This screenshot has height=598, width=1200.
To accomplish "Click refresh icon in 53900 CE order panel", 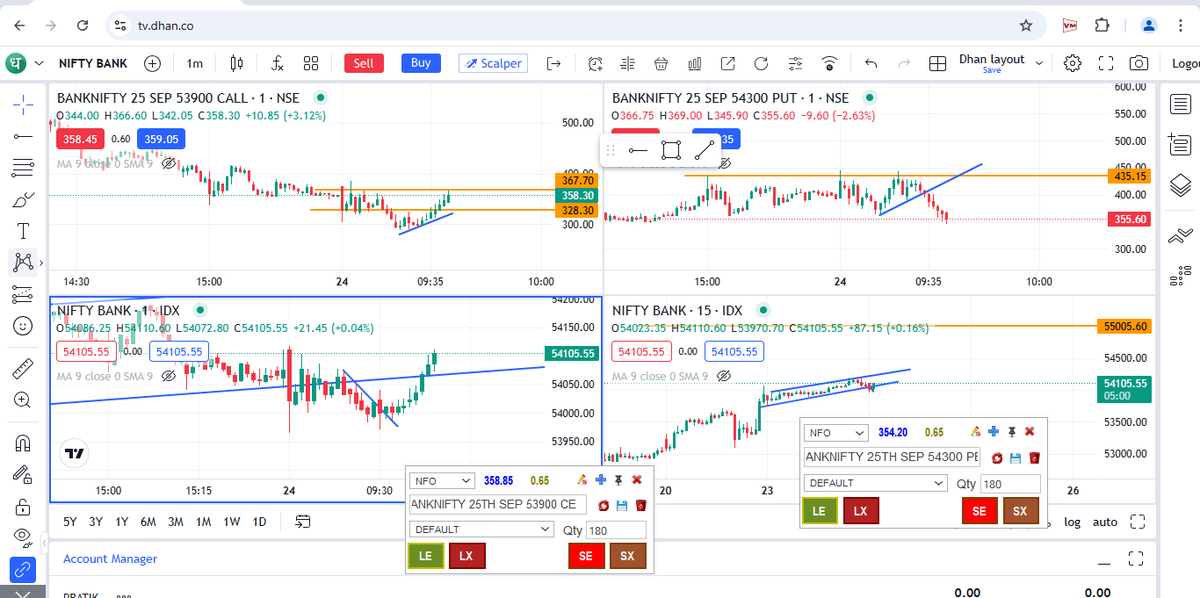I will pyautogui.click(x=605, y=506).
